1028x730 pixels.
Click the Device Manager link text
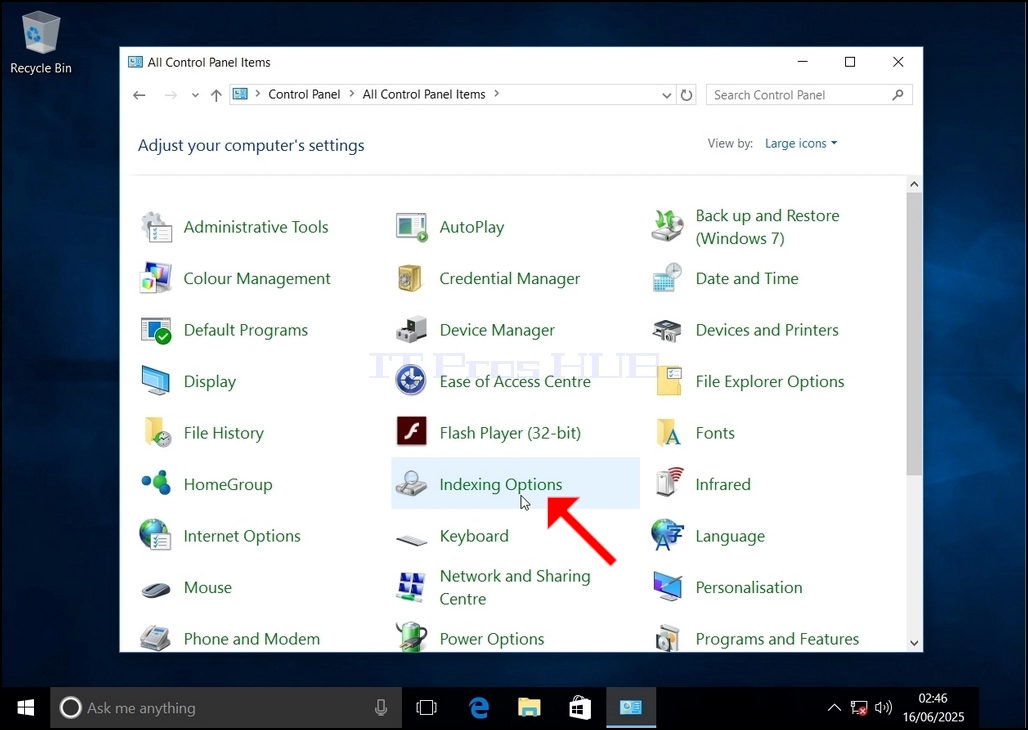497,330
